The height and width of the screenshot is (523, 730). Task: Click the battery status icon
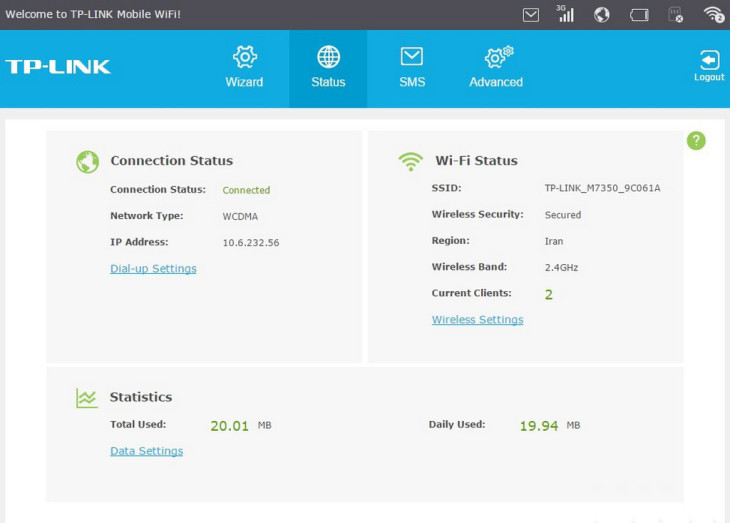639,15
